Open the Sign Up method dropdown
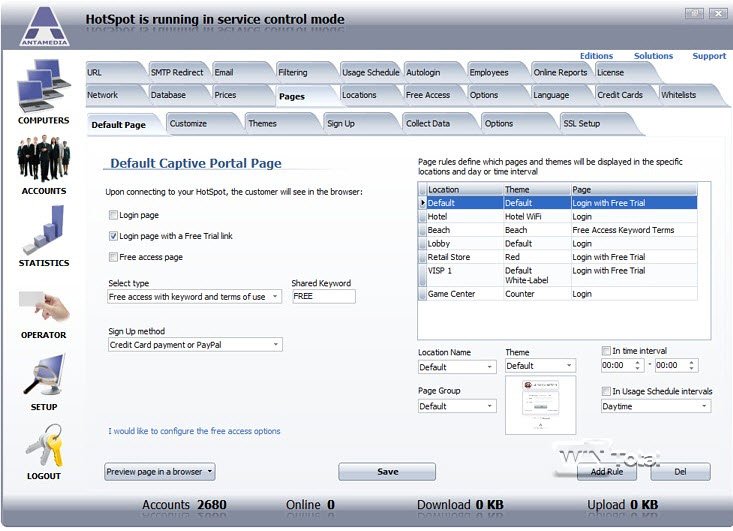The width and height of the screenshot is (733, 531). click(195, 345)
